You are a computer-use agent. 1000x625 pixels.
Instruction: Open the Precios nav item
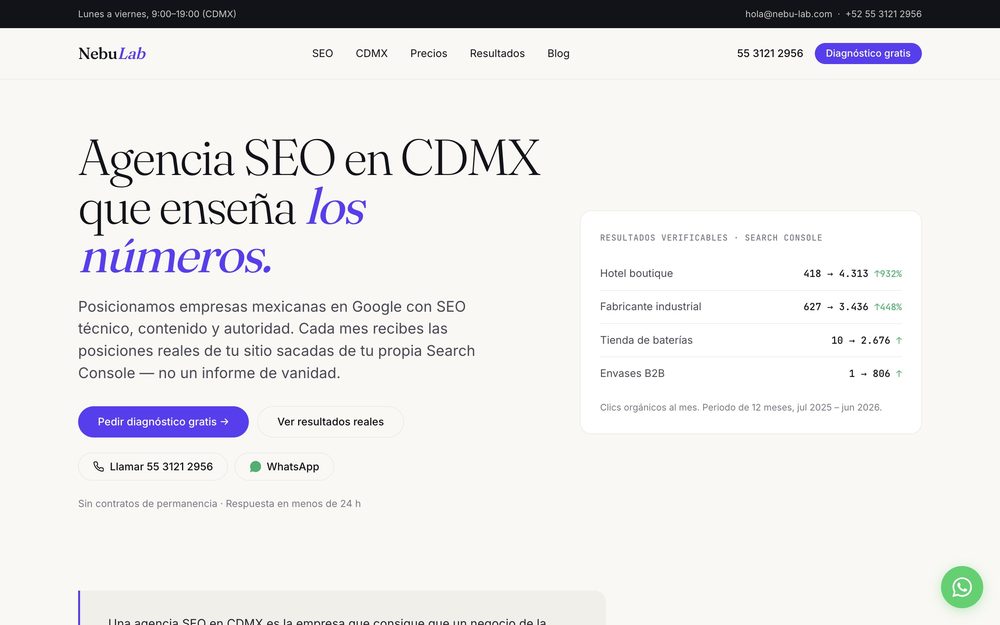click(x=429, y=54)
